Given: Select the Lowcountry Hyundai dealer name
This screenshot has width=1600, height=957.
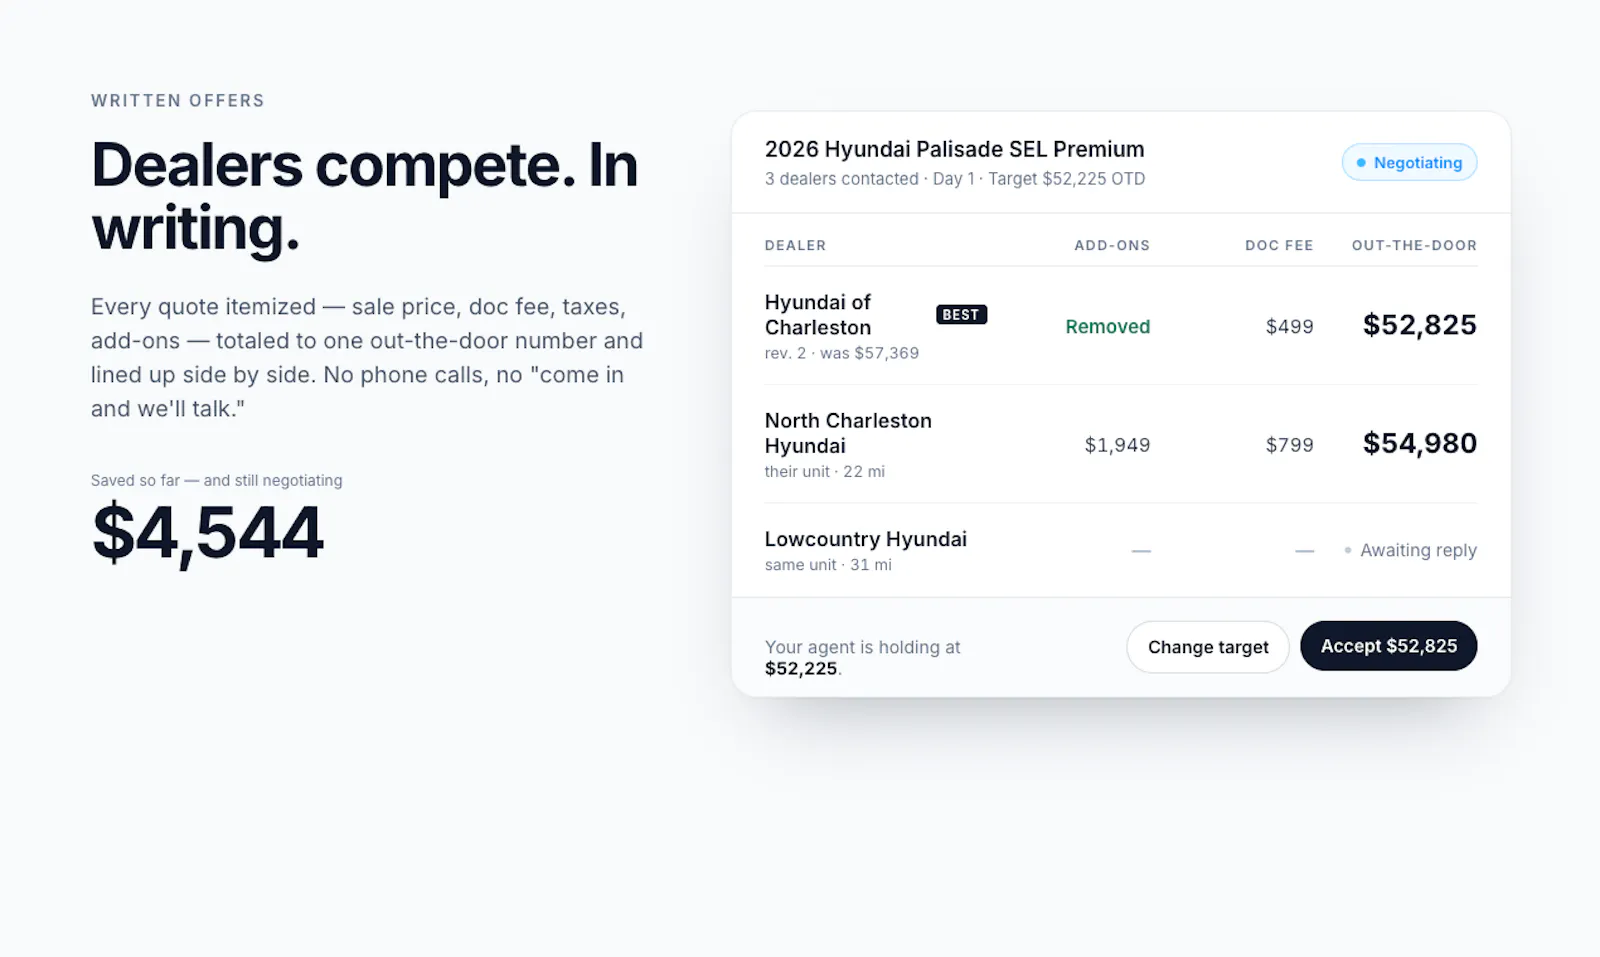Looking at the screenshot, I should coord(866,539).
